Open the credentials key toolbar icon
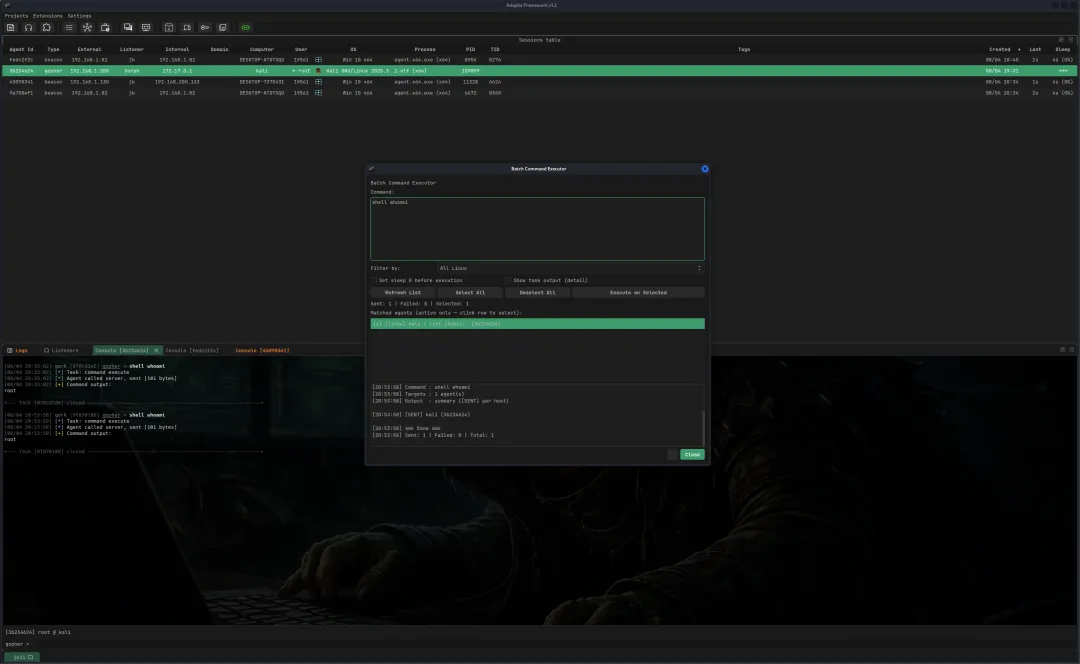Viewport: 1080px width, 664px height. coord(205,28)
